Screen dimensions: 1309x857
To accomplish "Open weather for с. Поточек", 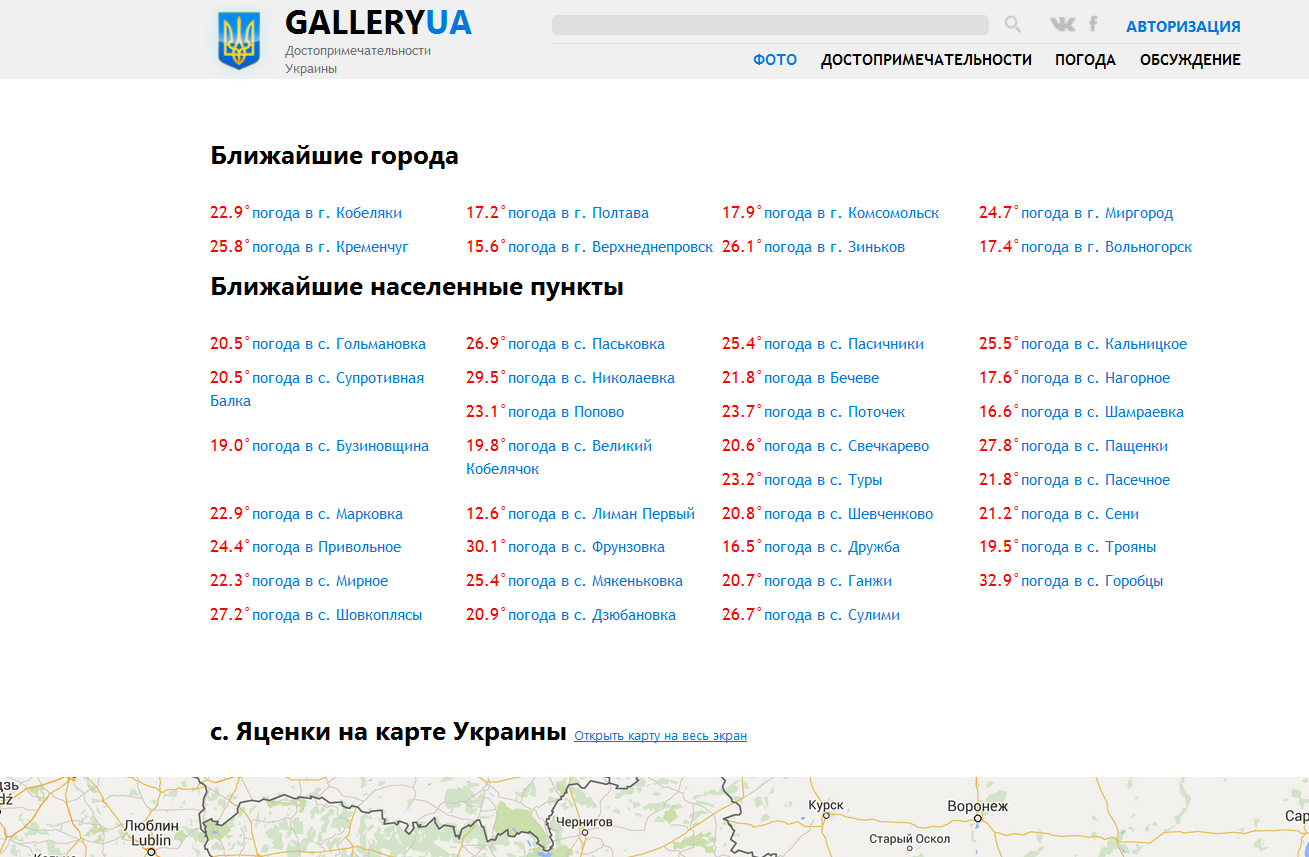I will [834, 412].
